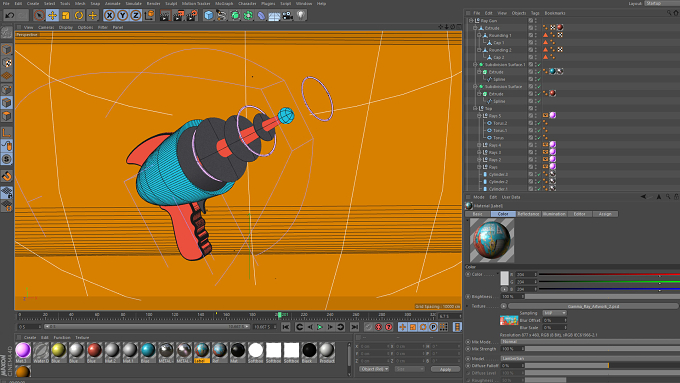680x383 pixels.
Task: Collapse the Top null group
Action: point(475,108)
